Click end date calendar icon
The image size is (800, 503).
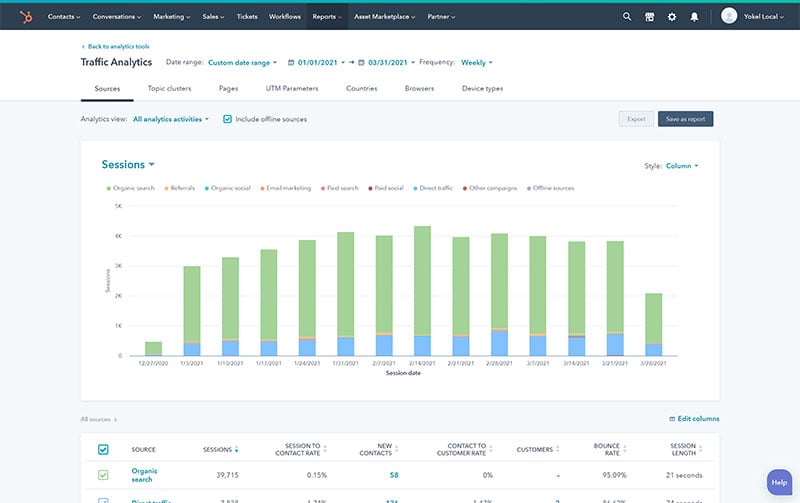(361, 63)
